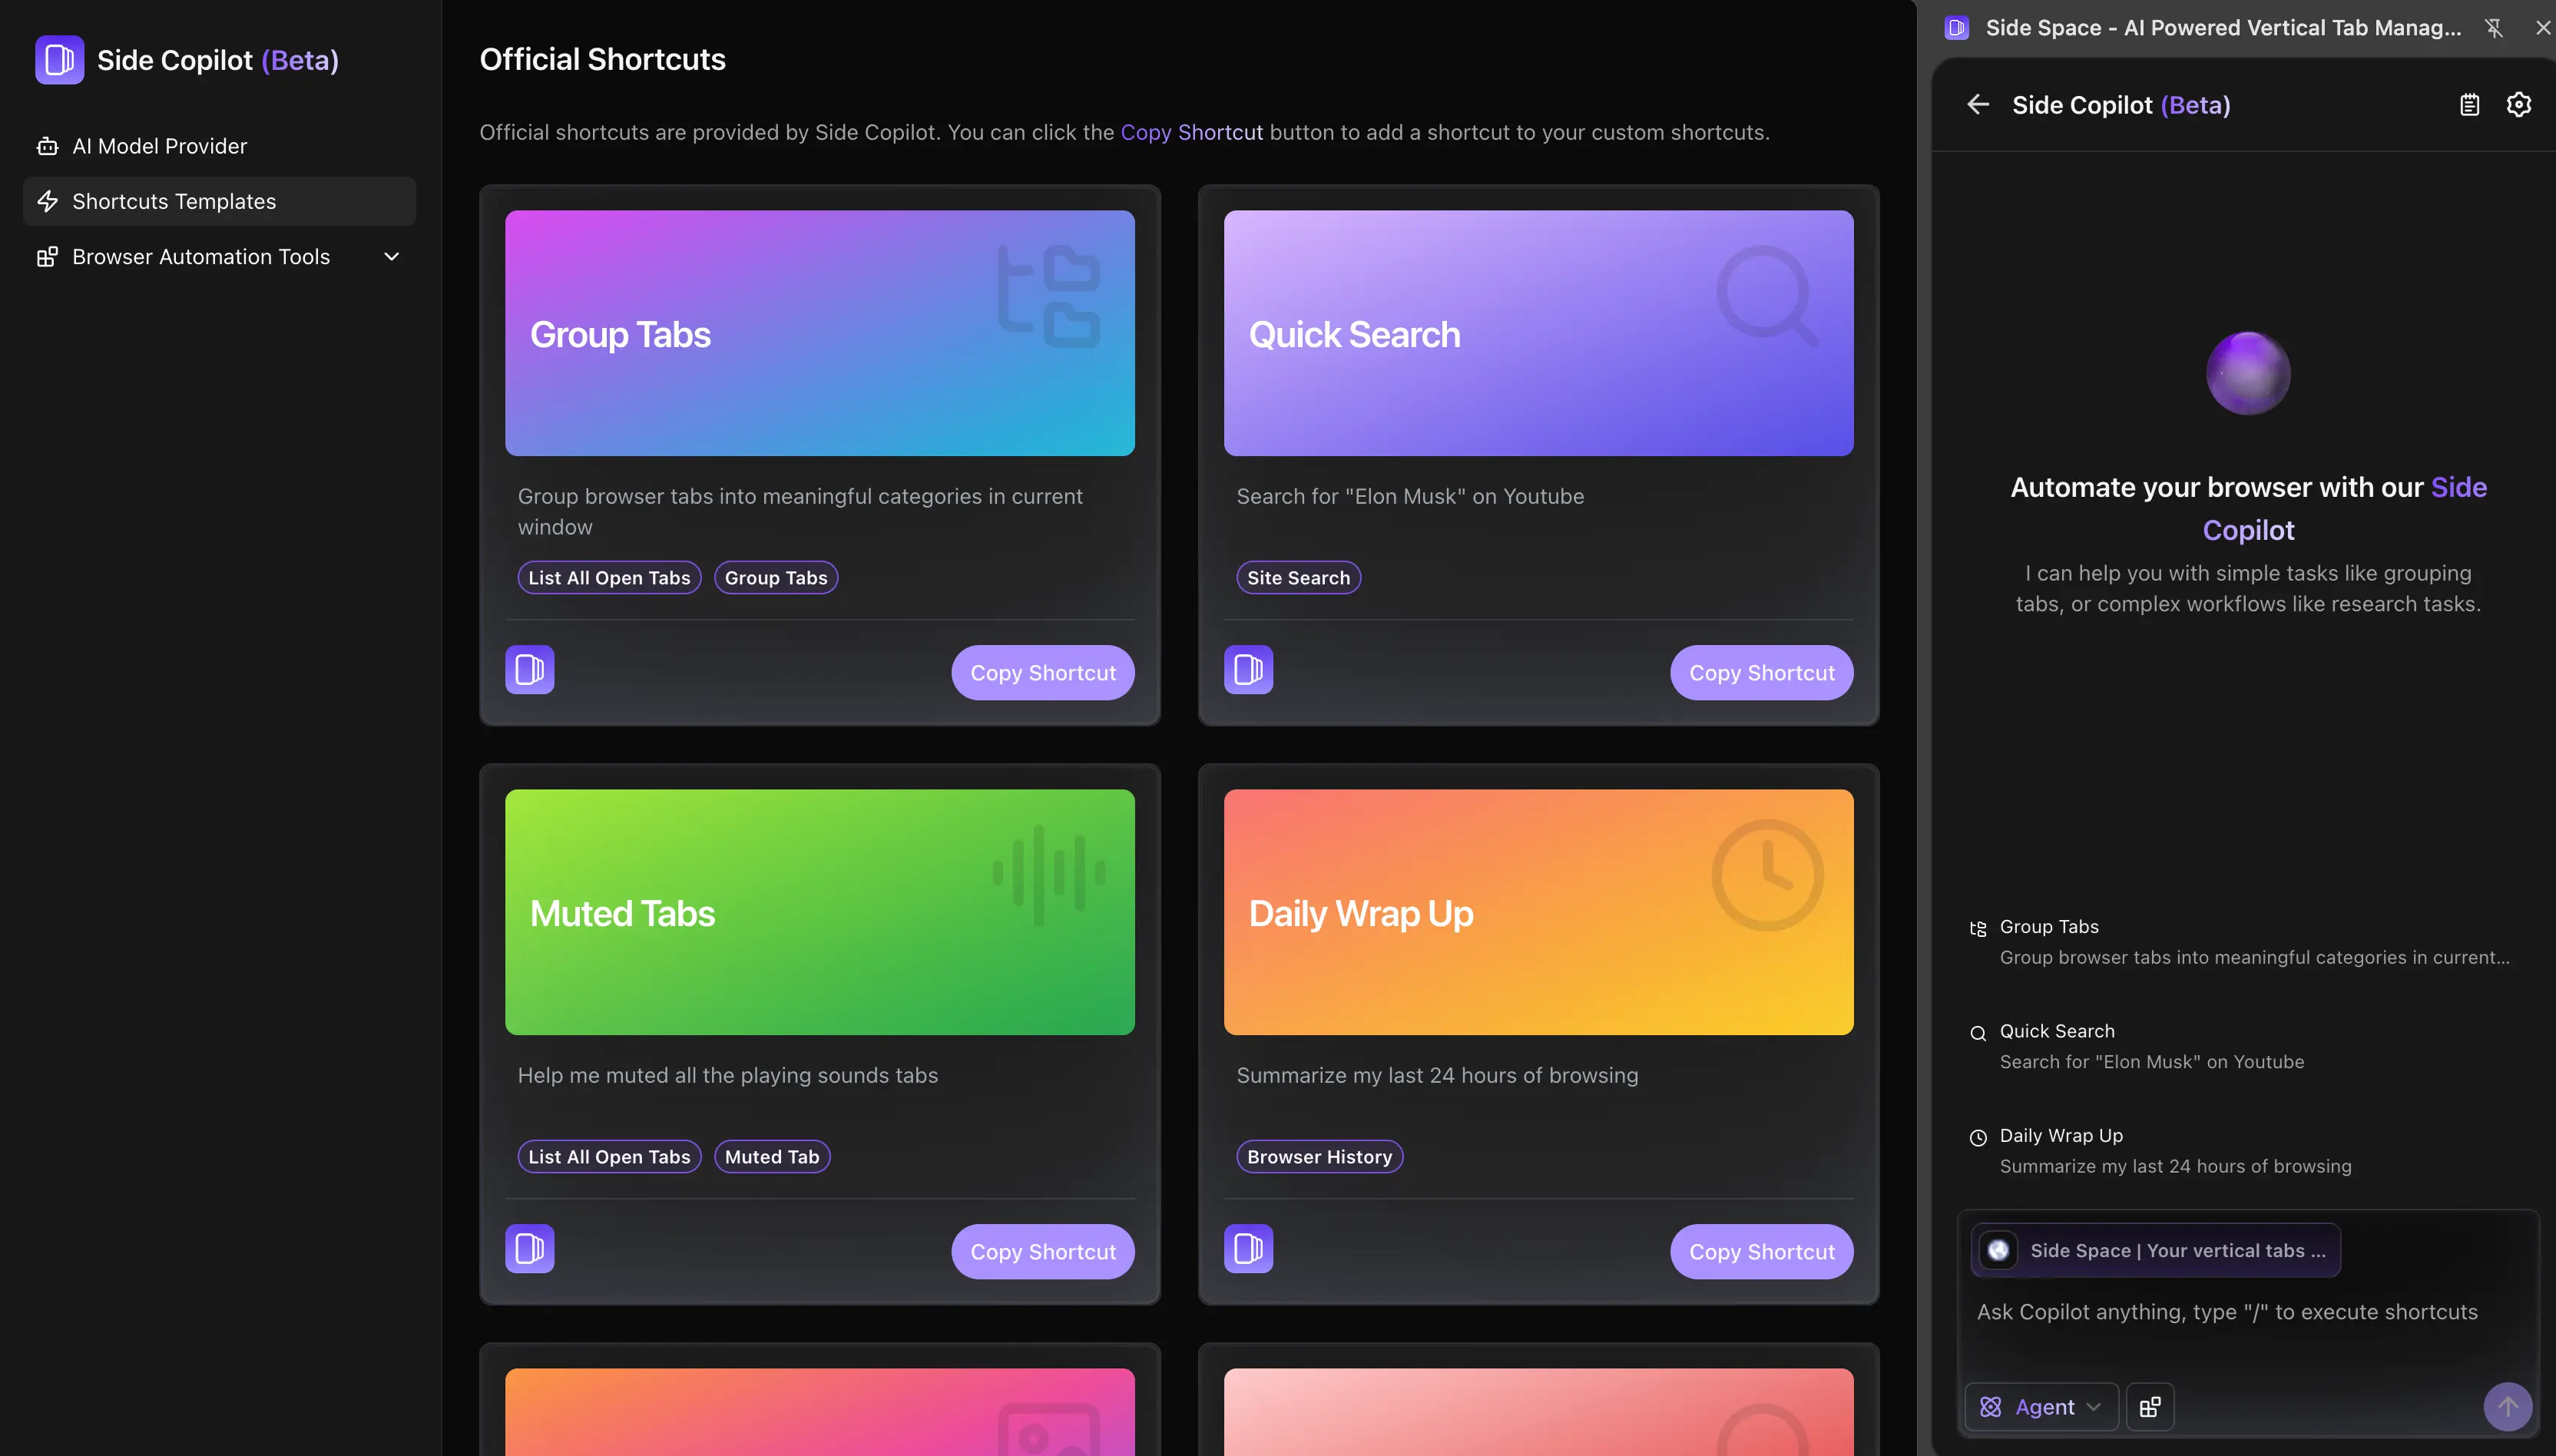Select the Daily Wrap Up clock suggestion

[x=1977, y=1137]
